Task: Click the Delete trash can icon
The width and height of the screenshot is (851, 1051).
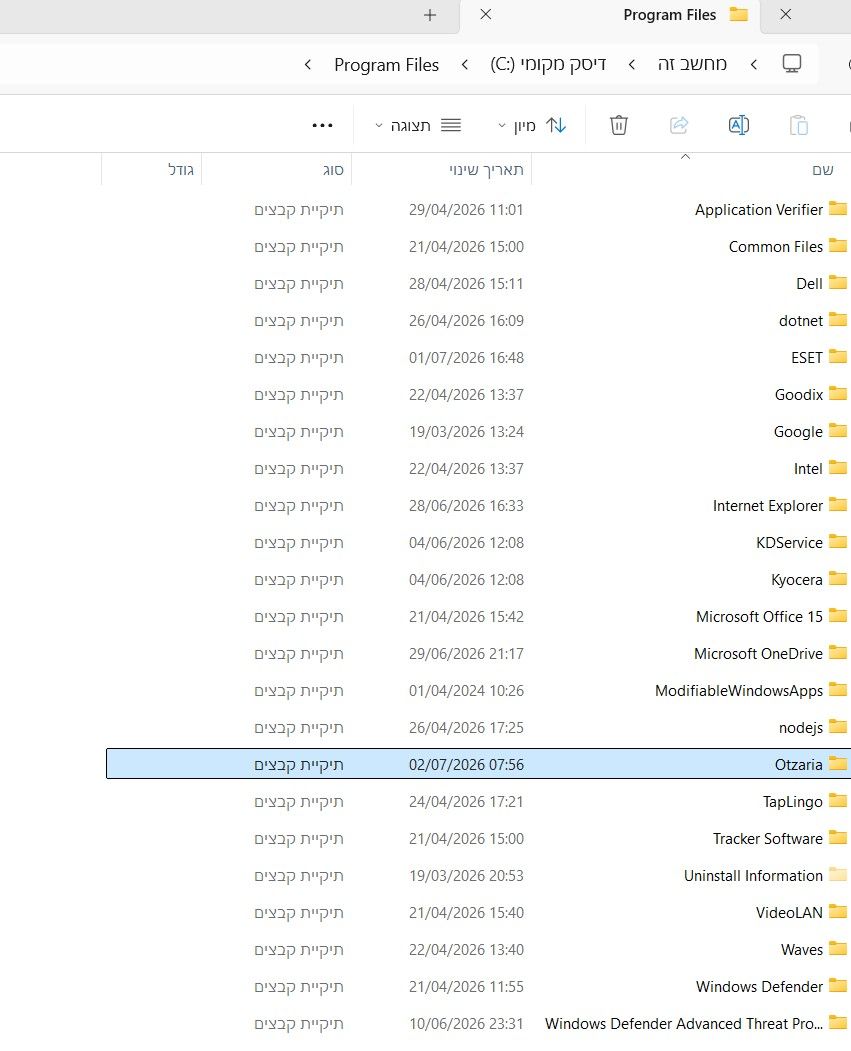Action: click(618, 125)
